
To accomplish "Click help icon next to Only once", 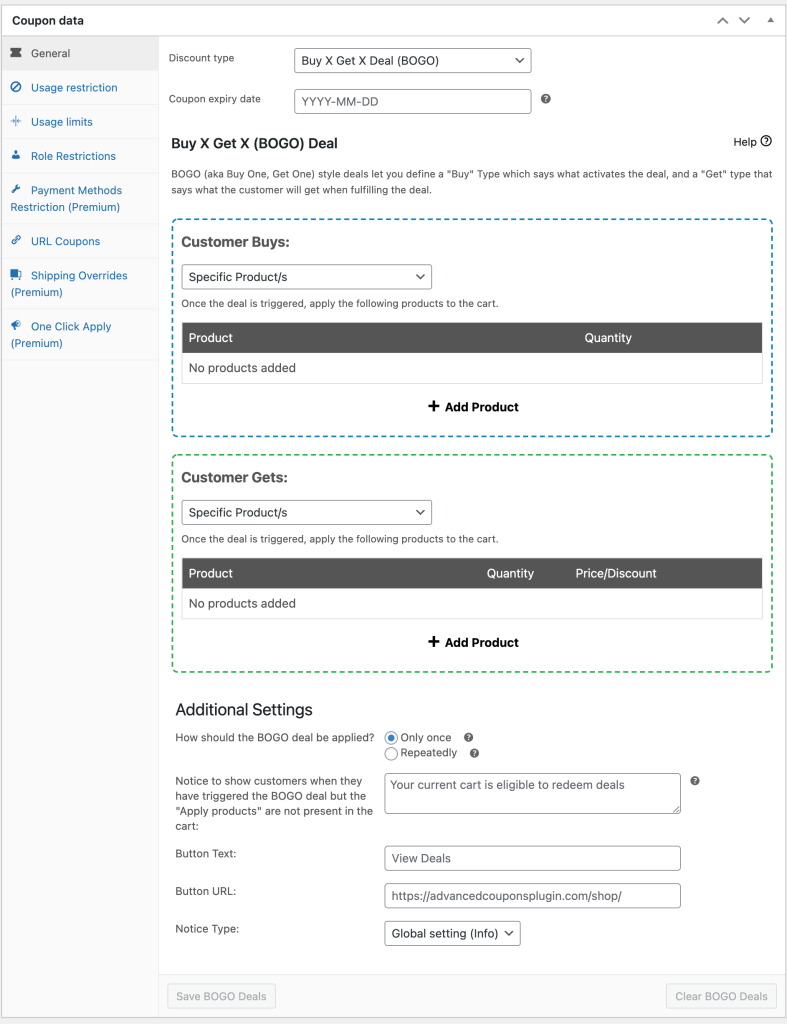I will coord(468,738).
